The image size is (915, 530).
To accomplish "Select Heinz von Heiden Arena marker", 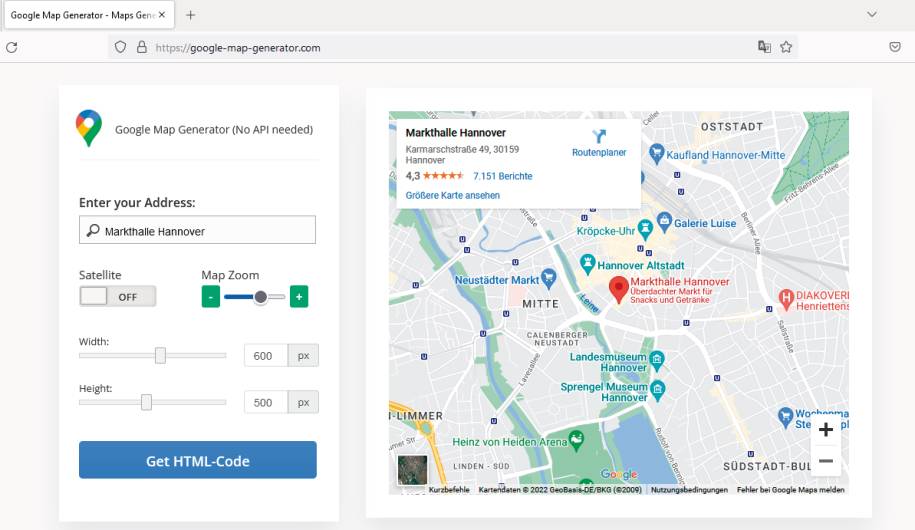I will tap(576, 440).
